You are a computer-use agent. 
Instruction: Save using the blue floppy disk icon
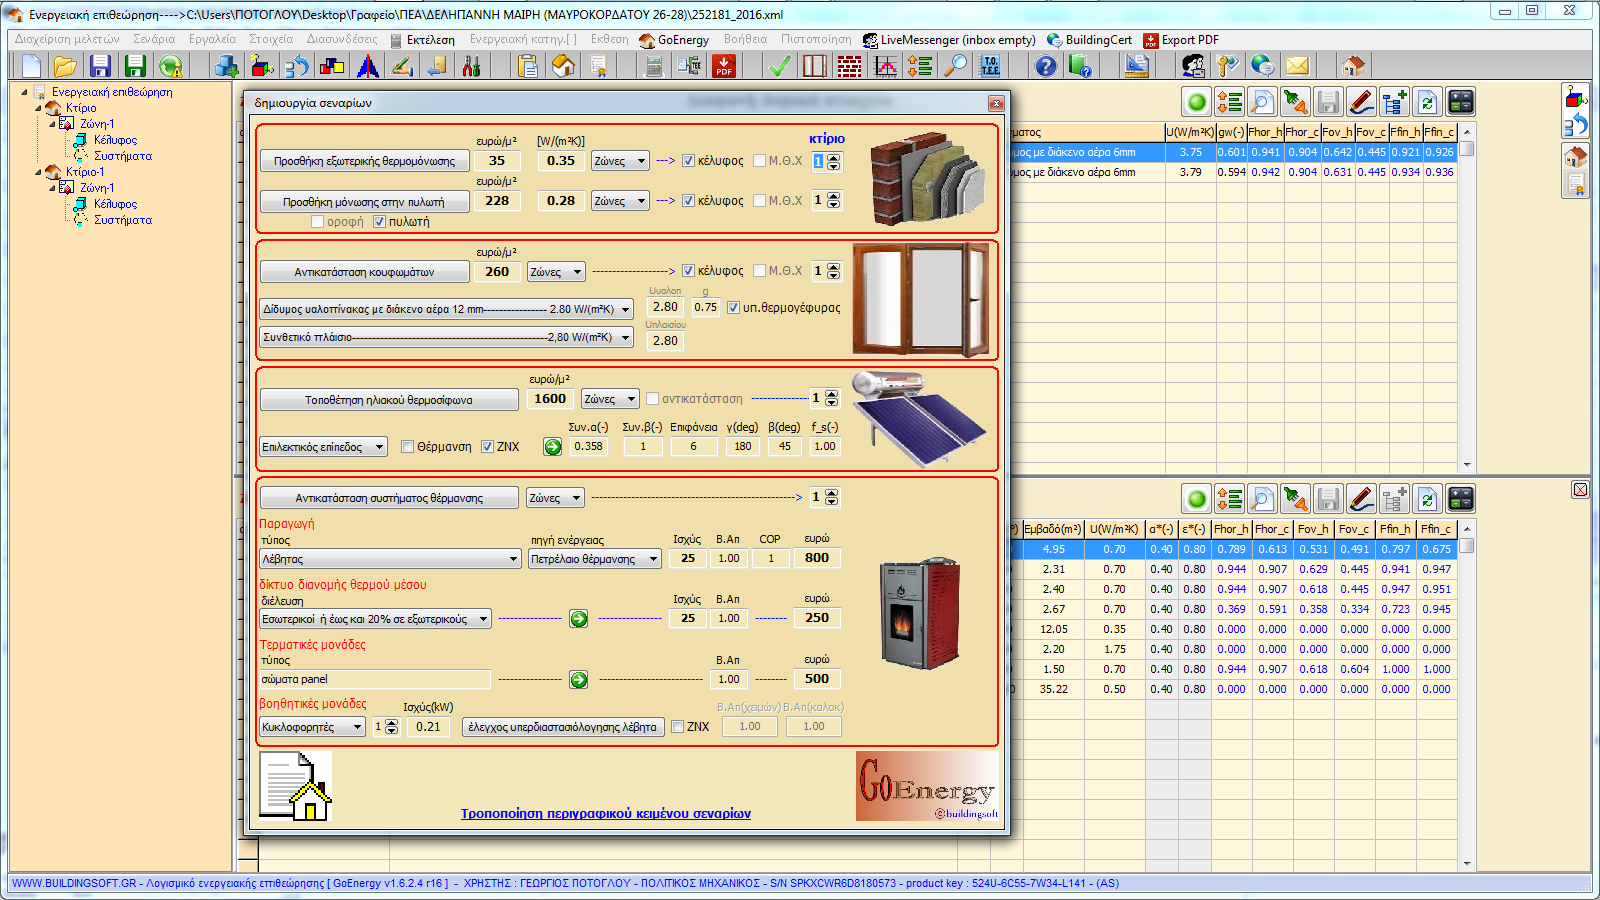(x=100, y=66)
